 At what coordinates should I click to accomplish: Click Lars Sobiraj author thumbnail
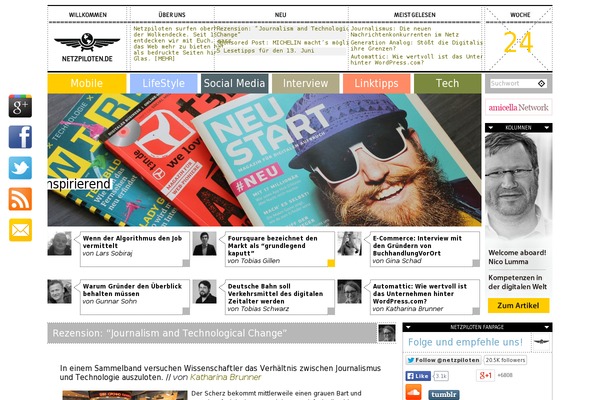click(59, 243)
